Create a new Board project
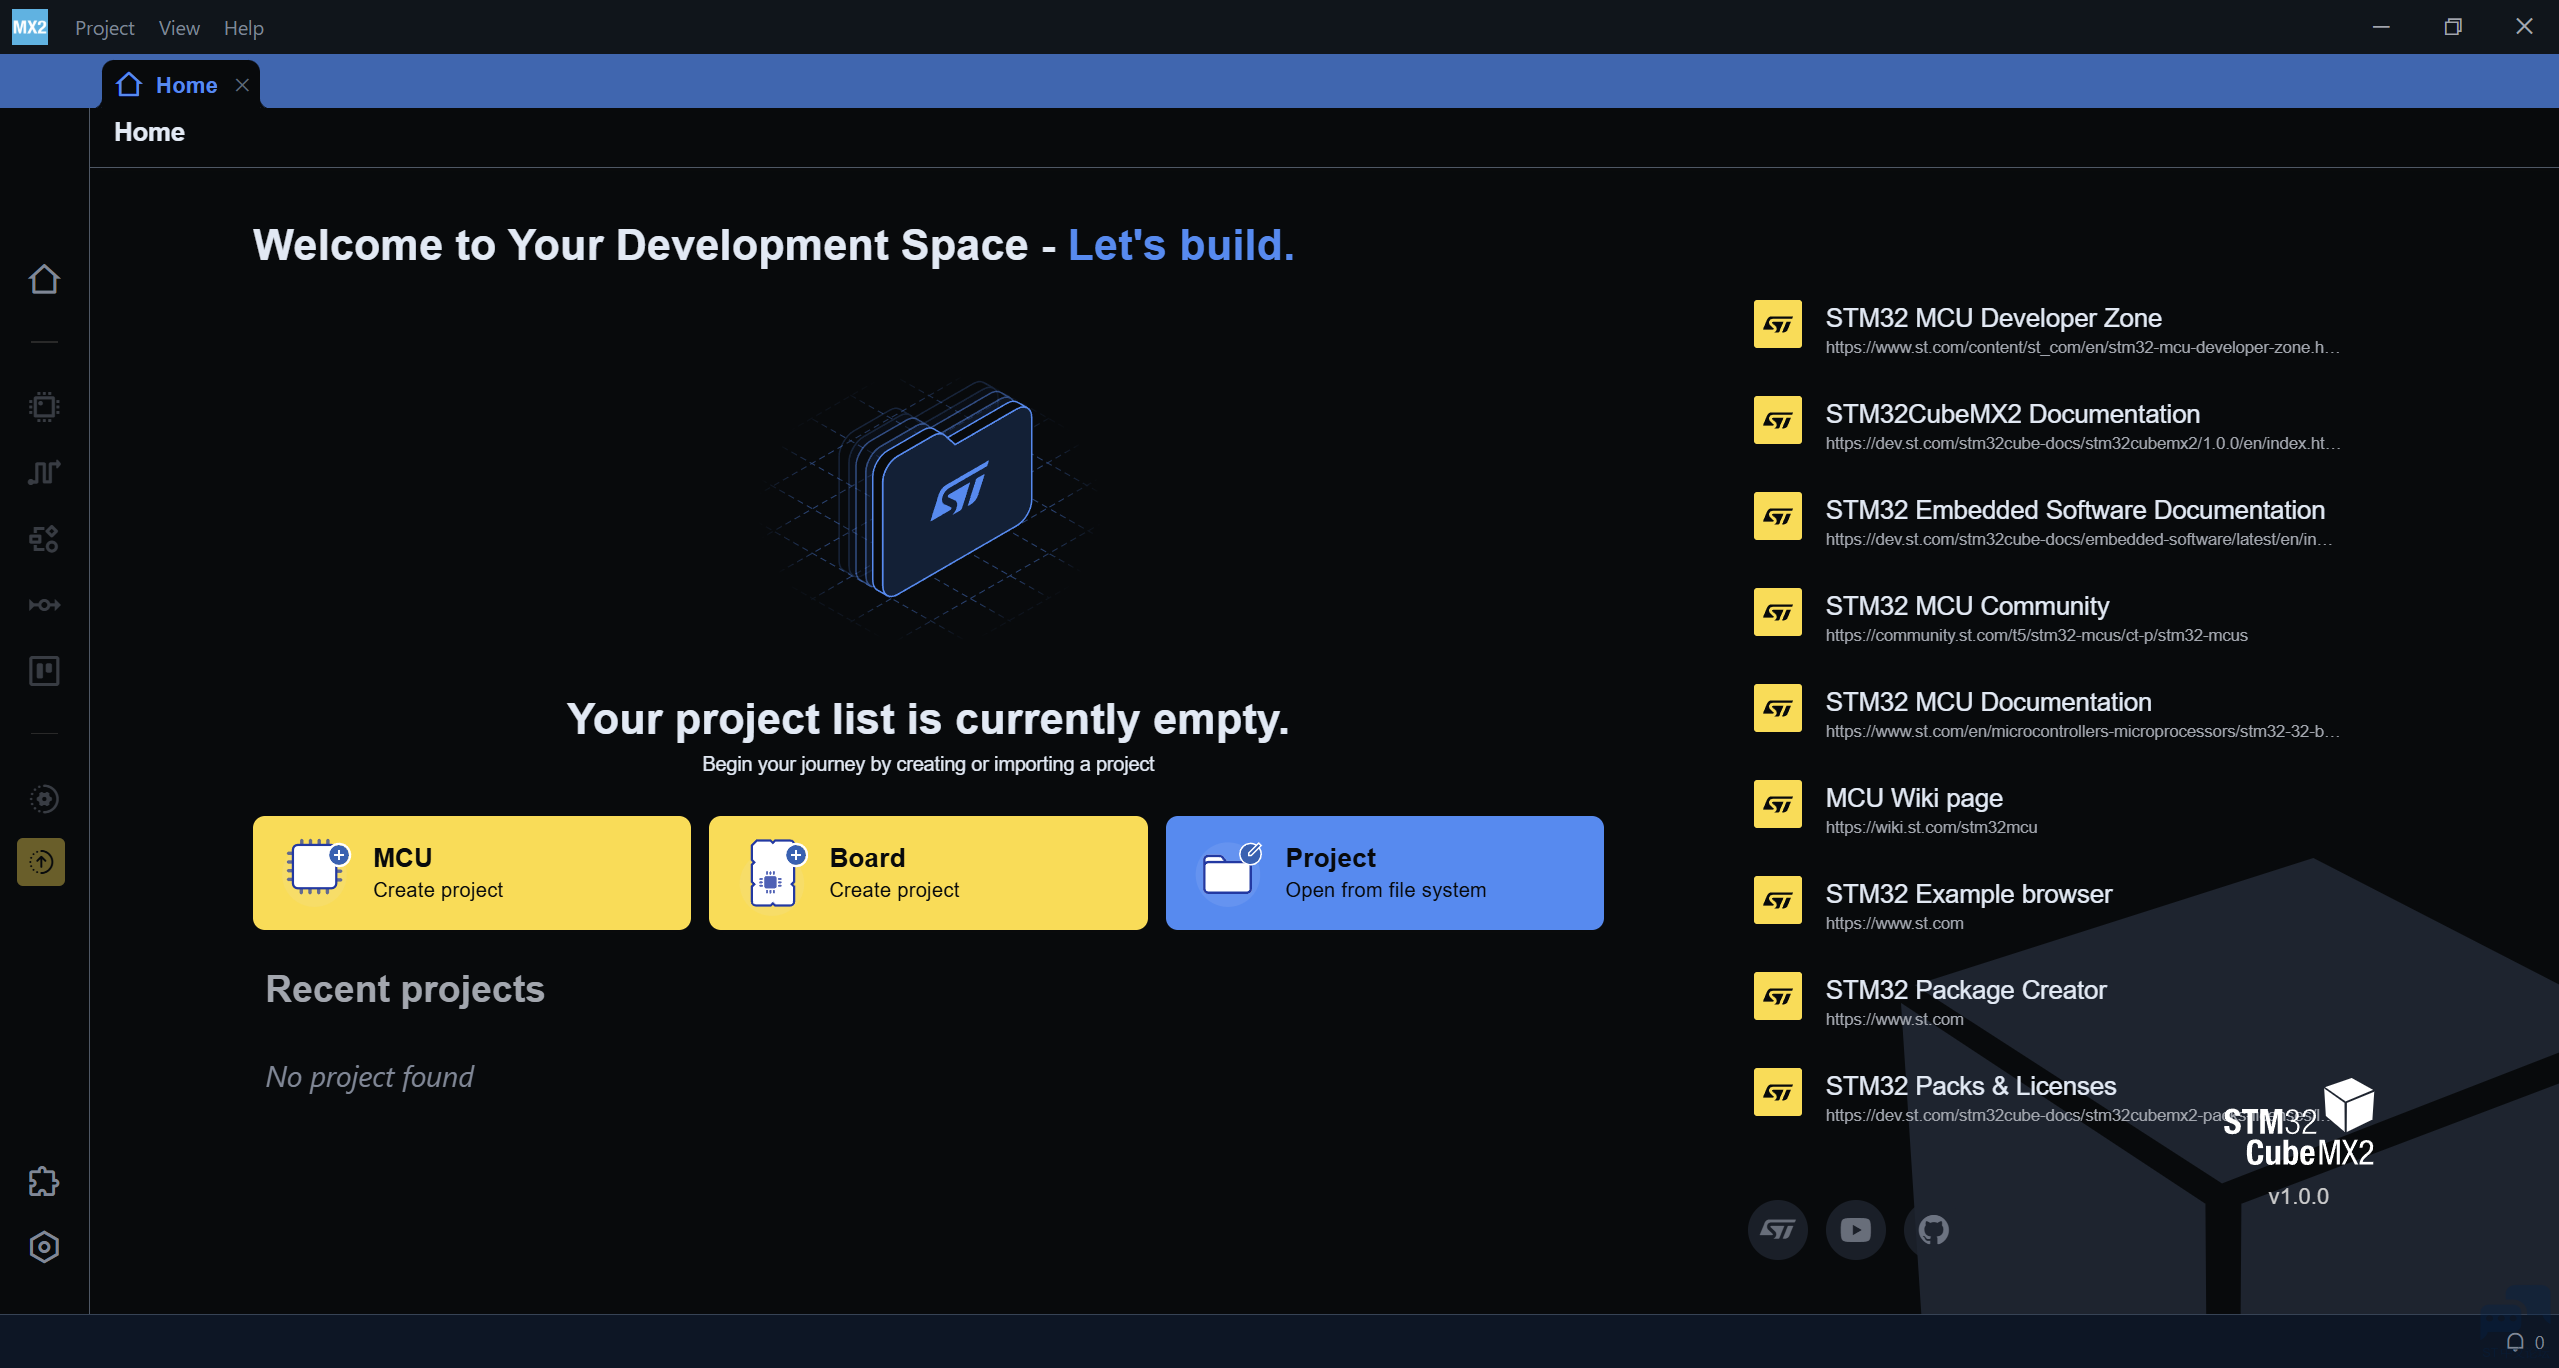Viewport: 2559px width, 1368px height. pyautogui.click(x=927, y=873)
